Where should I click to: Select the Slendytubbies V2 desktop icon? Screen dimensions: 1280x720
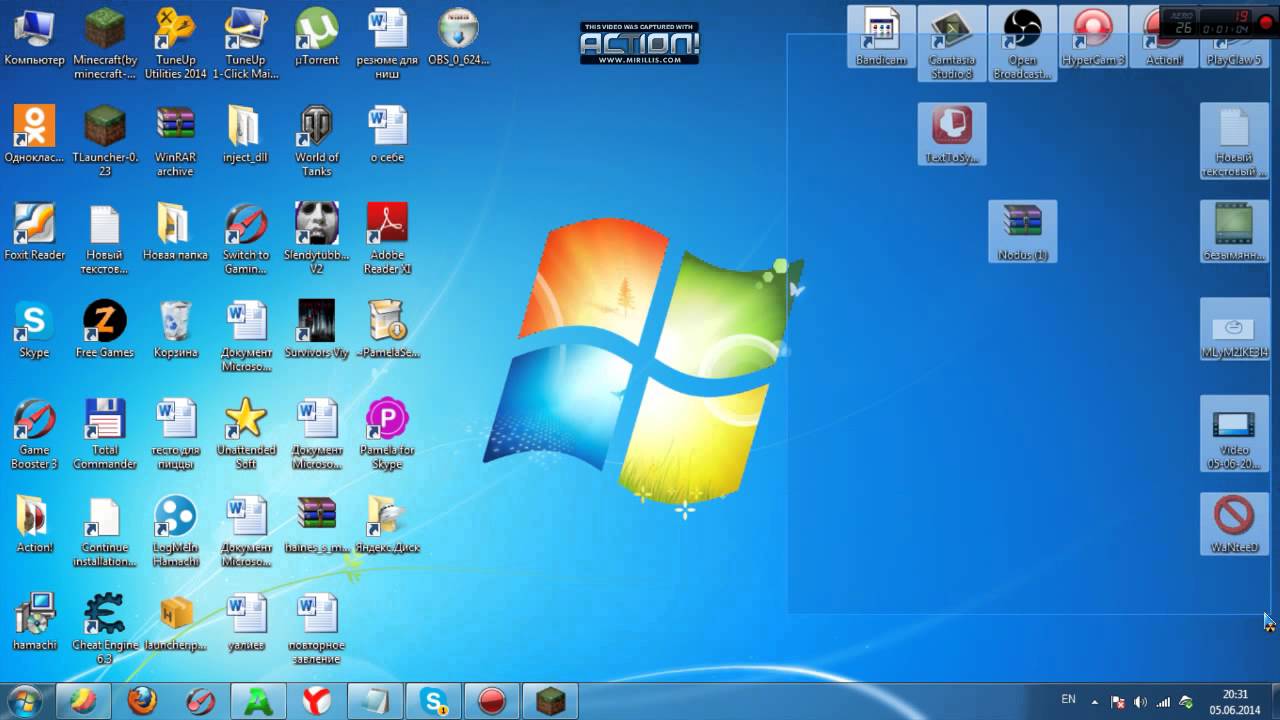(317, 239)
